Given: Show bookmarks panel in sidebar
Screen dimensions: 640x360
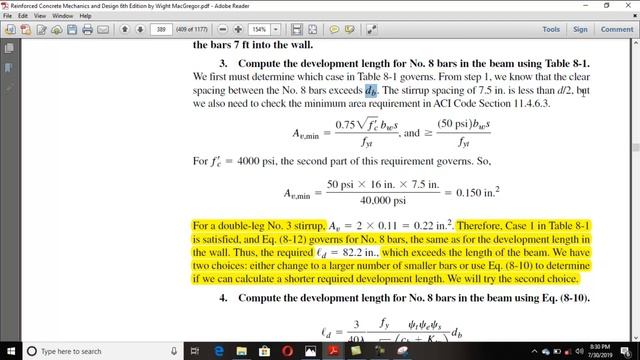Looking at the screenshot, I should point(9,67).
